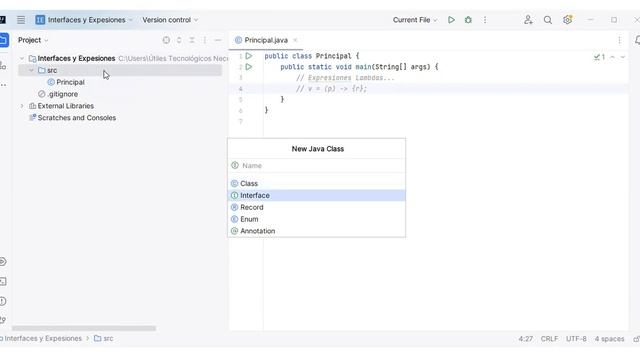This screenshot has height=360, width=640.
Task: Change UTF-8 encoding in status bar
Action: tap(576, 339)
